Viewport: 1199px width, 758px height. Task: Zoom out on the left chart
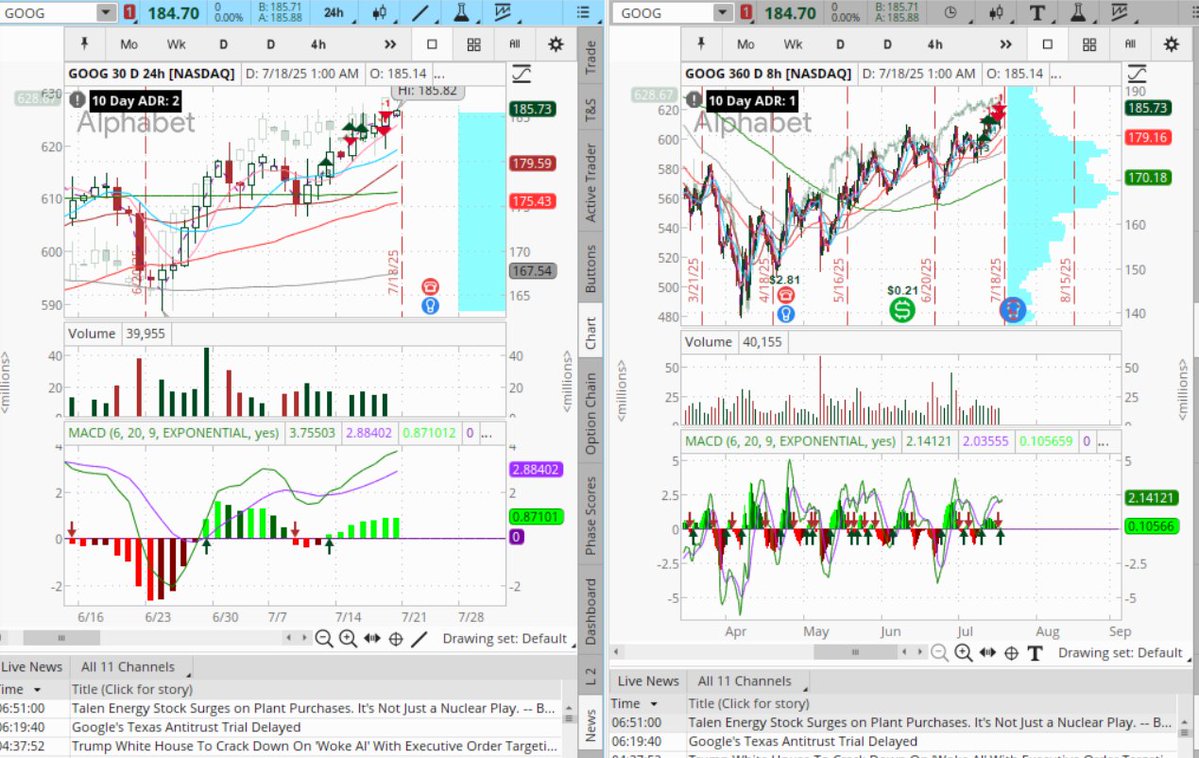click(324, 639)
